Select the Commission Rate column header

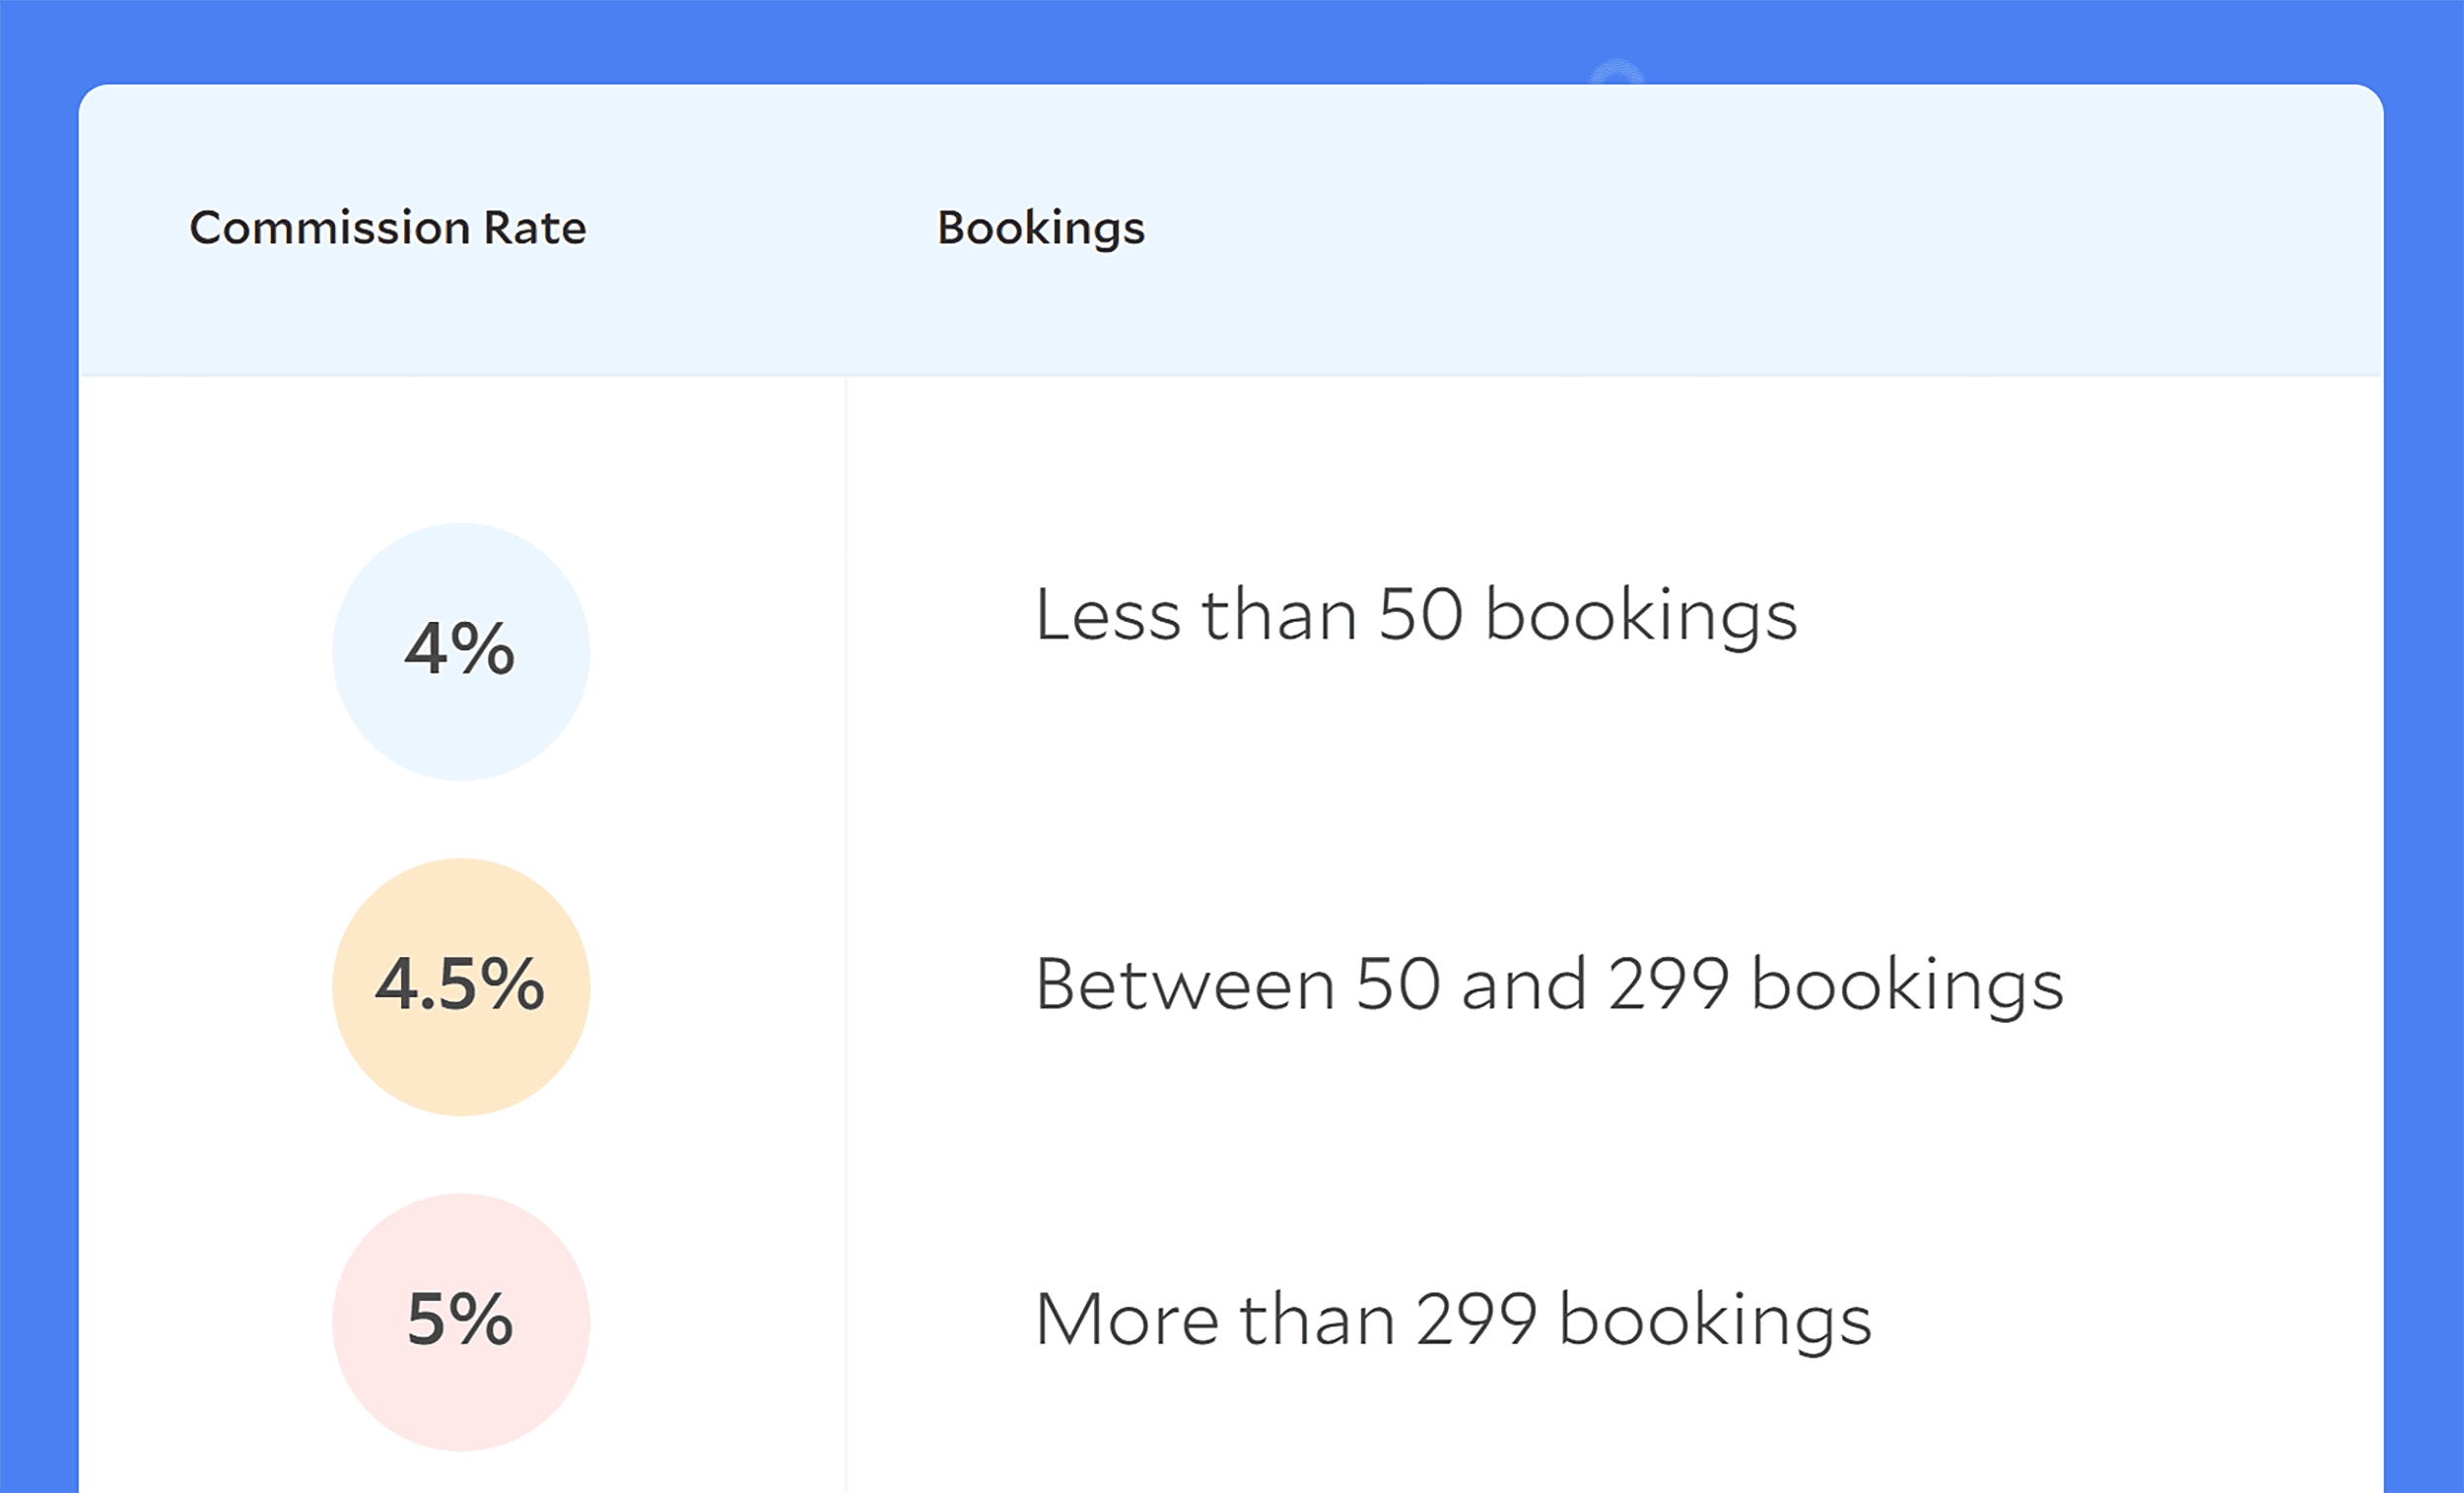387,228
